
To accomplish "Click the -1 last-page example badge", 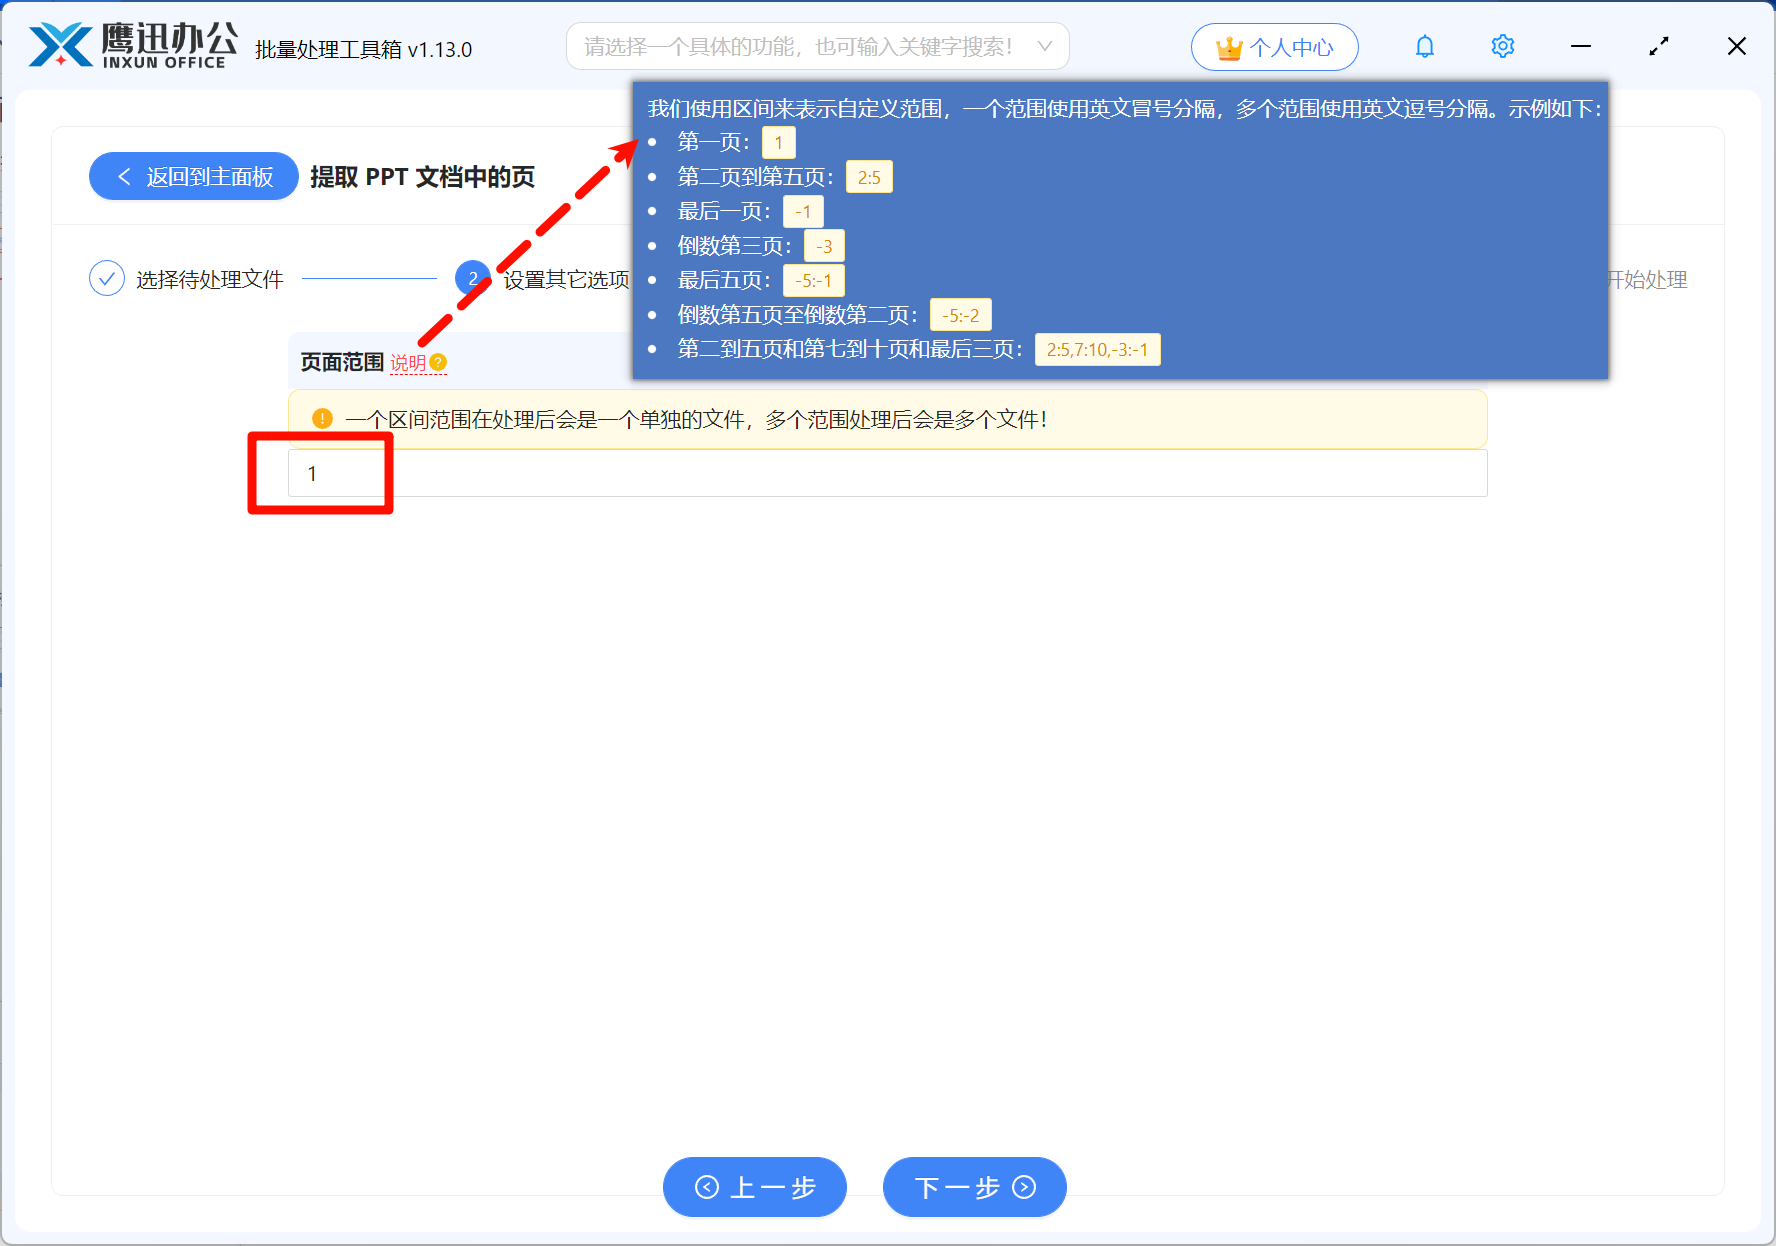I will pyautogui.click(x=802, y=211).
